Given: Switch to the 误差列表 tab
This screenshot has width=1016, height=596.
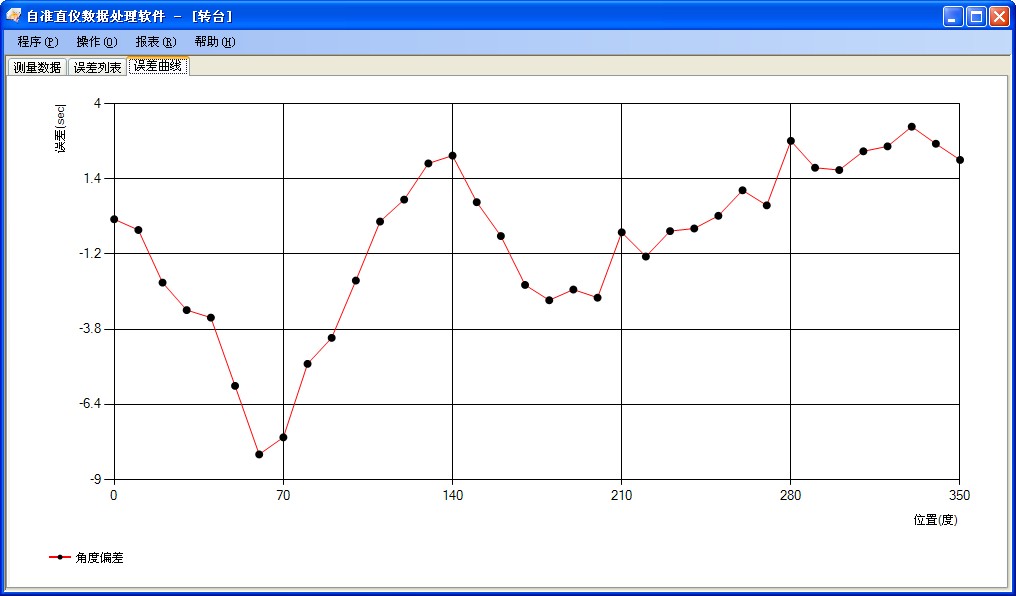Looking at the screenshot, I should (x=97, y=67).
